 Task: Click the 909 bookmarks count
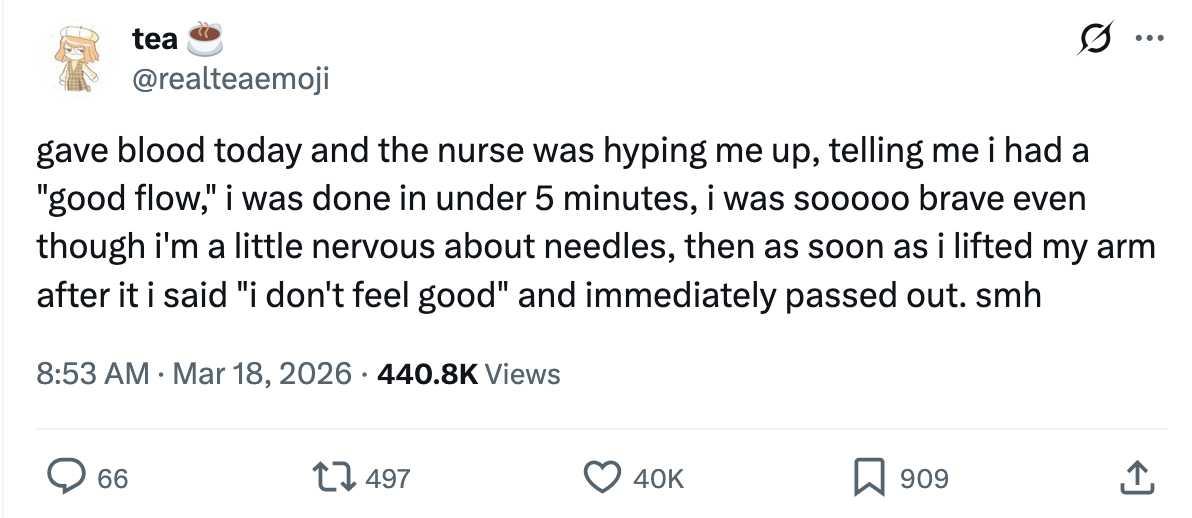(925, 479)
